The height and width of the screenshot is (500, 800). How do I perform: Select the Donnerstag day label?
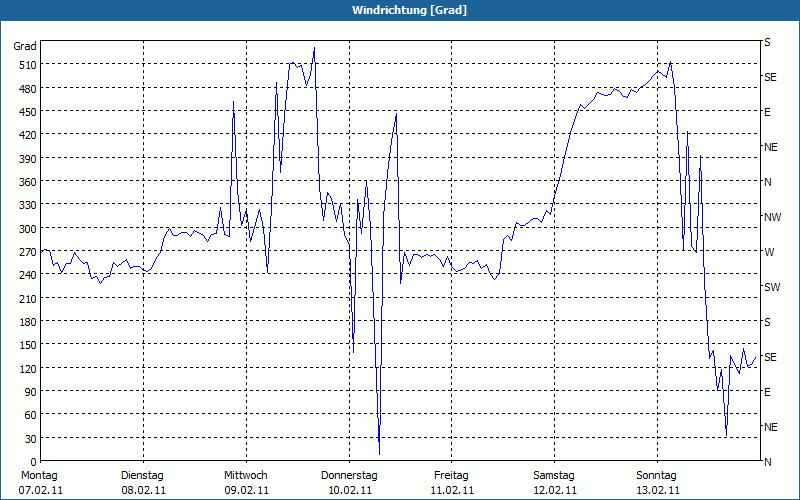coord(349,476)
